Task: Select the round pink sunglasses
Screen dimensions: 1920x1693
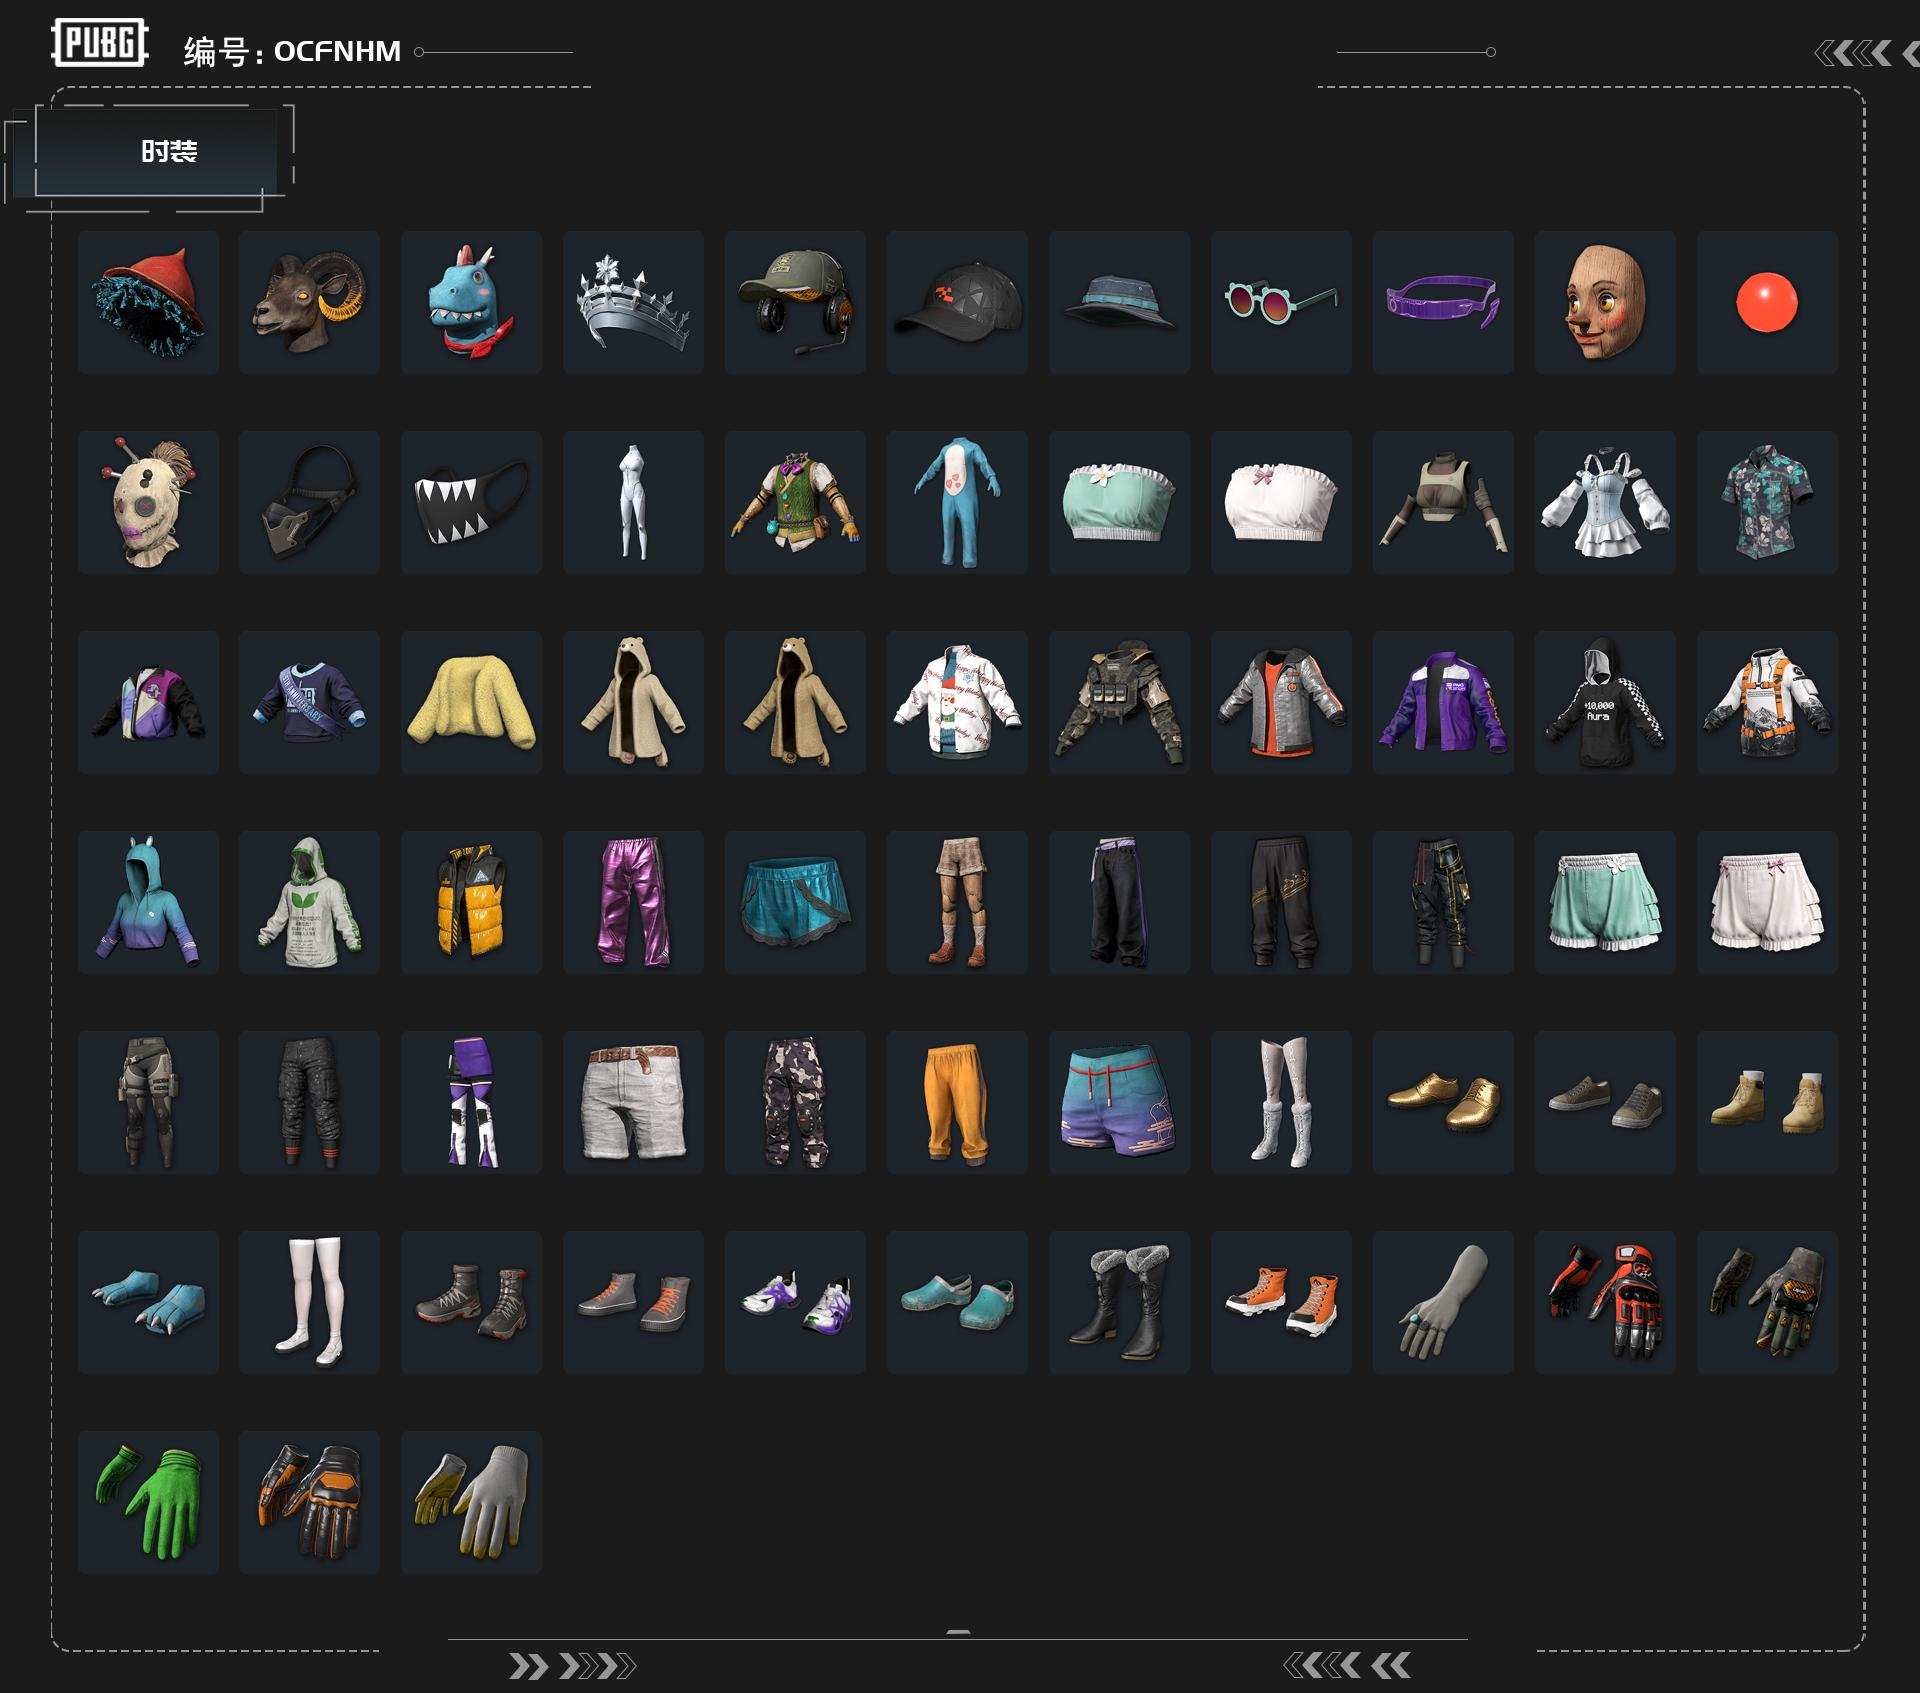Action: [1281, 302]
